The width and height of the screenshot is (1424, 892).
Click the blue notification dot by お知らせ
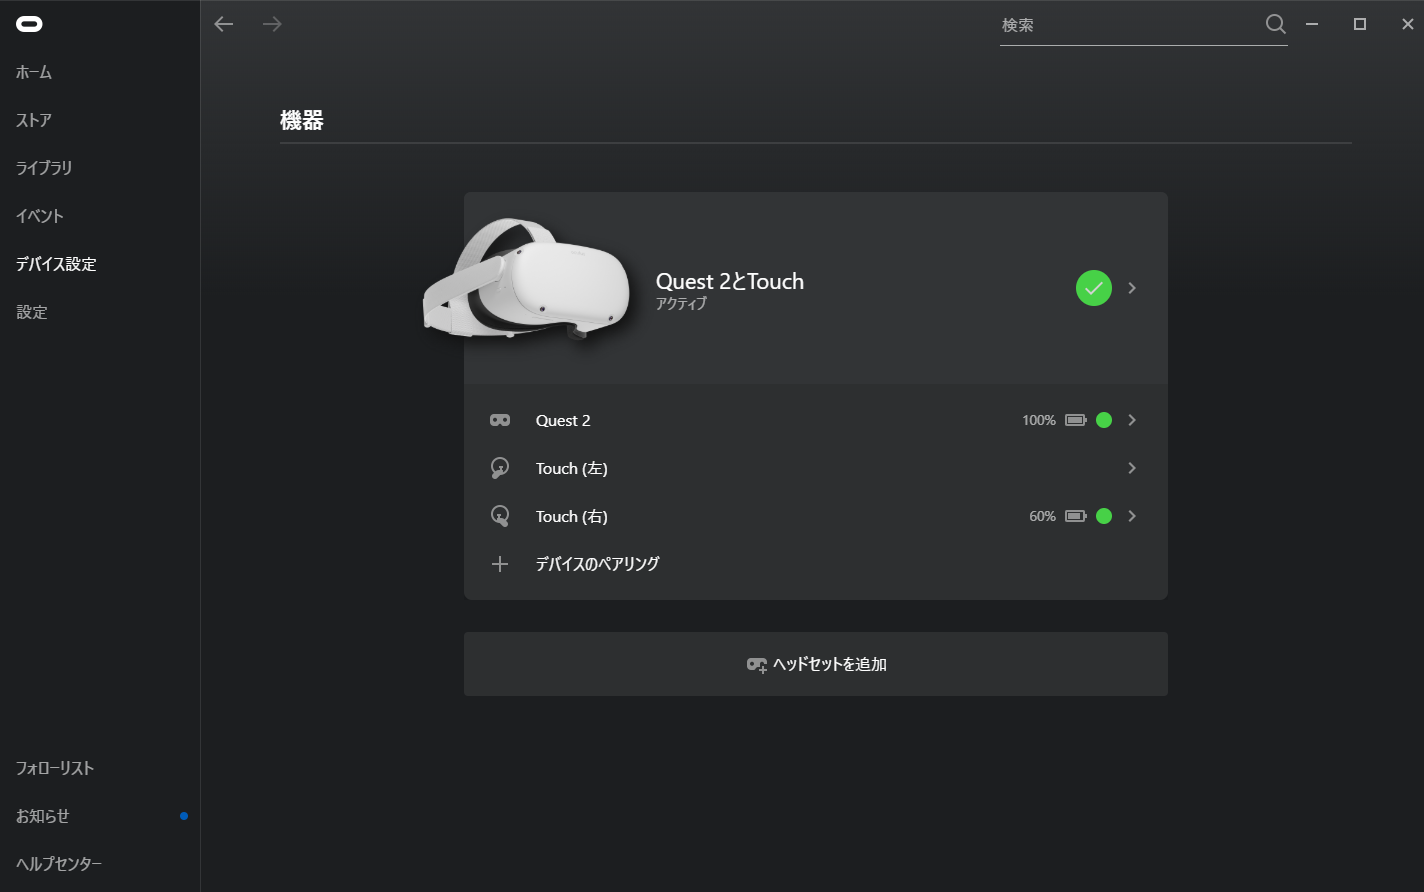point(184,816)
